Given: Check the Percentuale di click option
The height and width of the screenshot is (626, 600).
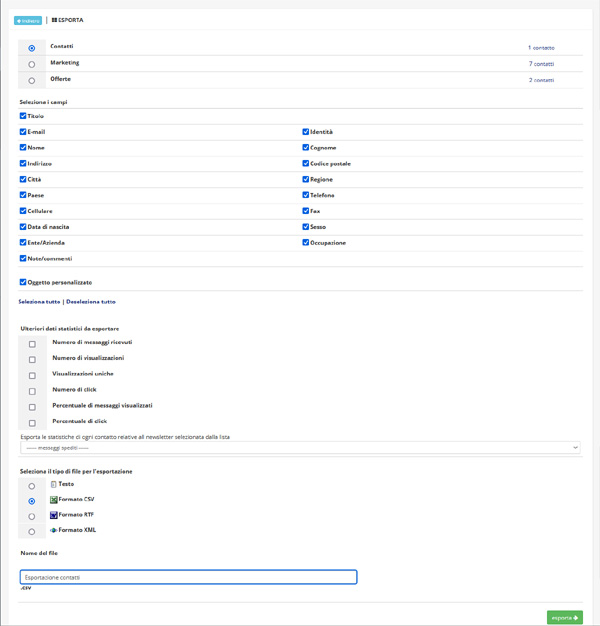Looking at the screenshot, I should tap(32, 423).
